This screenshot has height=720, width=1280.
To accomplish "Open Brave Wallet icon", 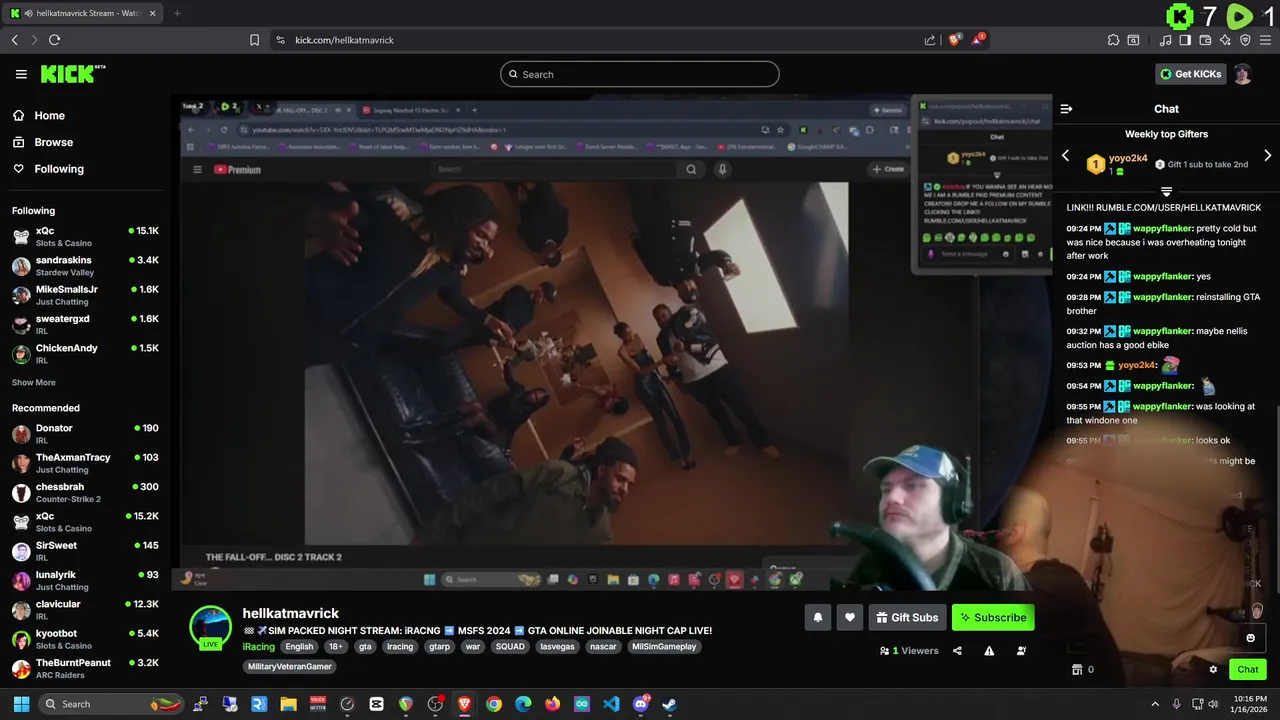I will coord(1205,40).
